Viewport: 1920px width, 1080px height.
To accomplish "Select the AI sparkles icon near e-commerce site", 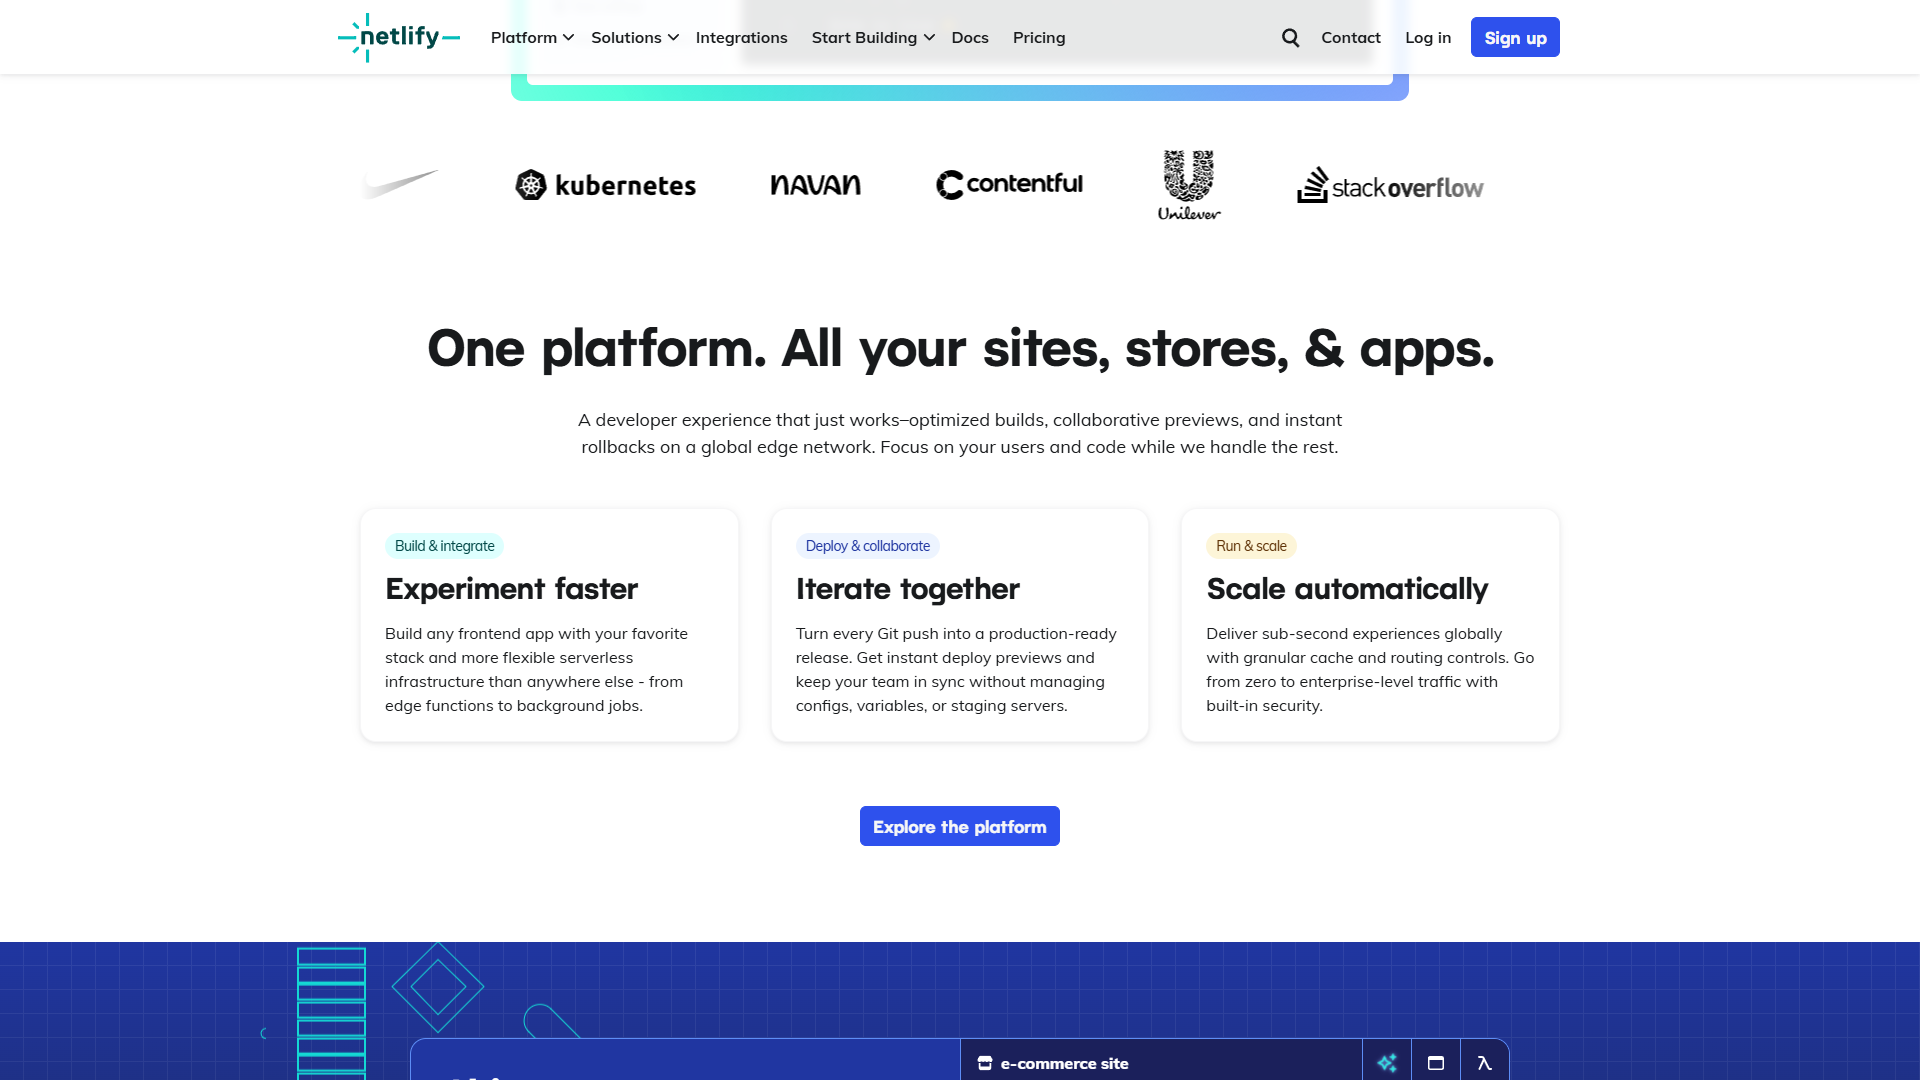I will click(x=1387, y=1063).
